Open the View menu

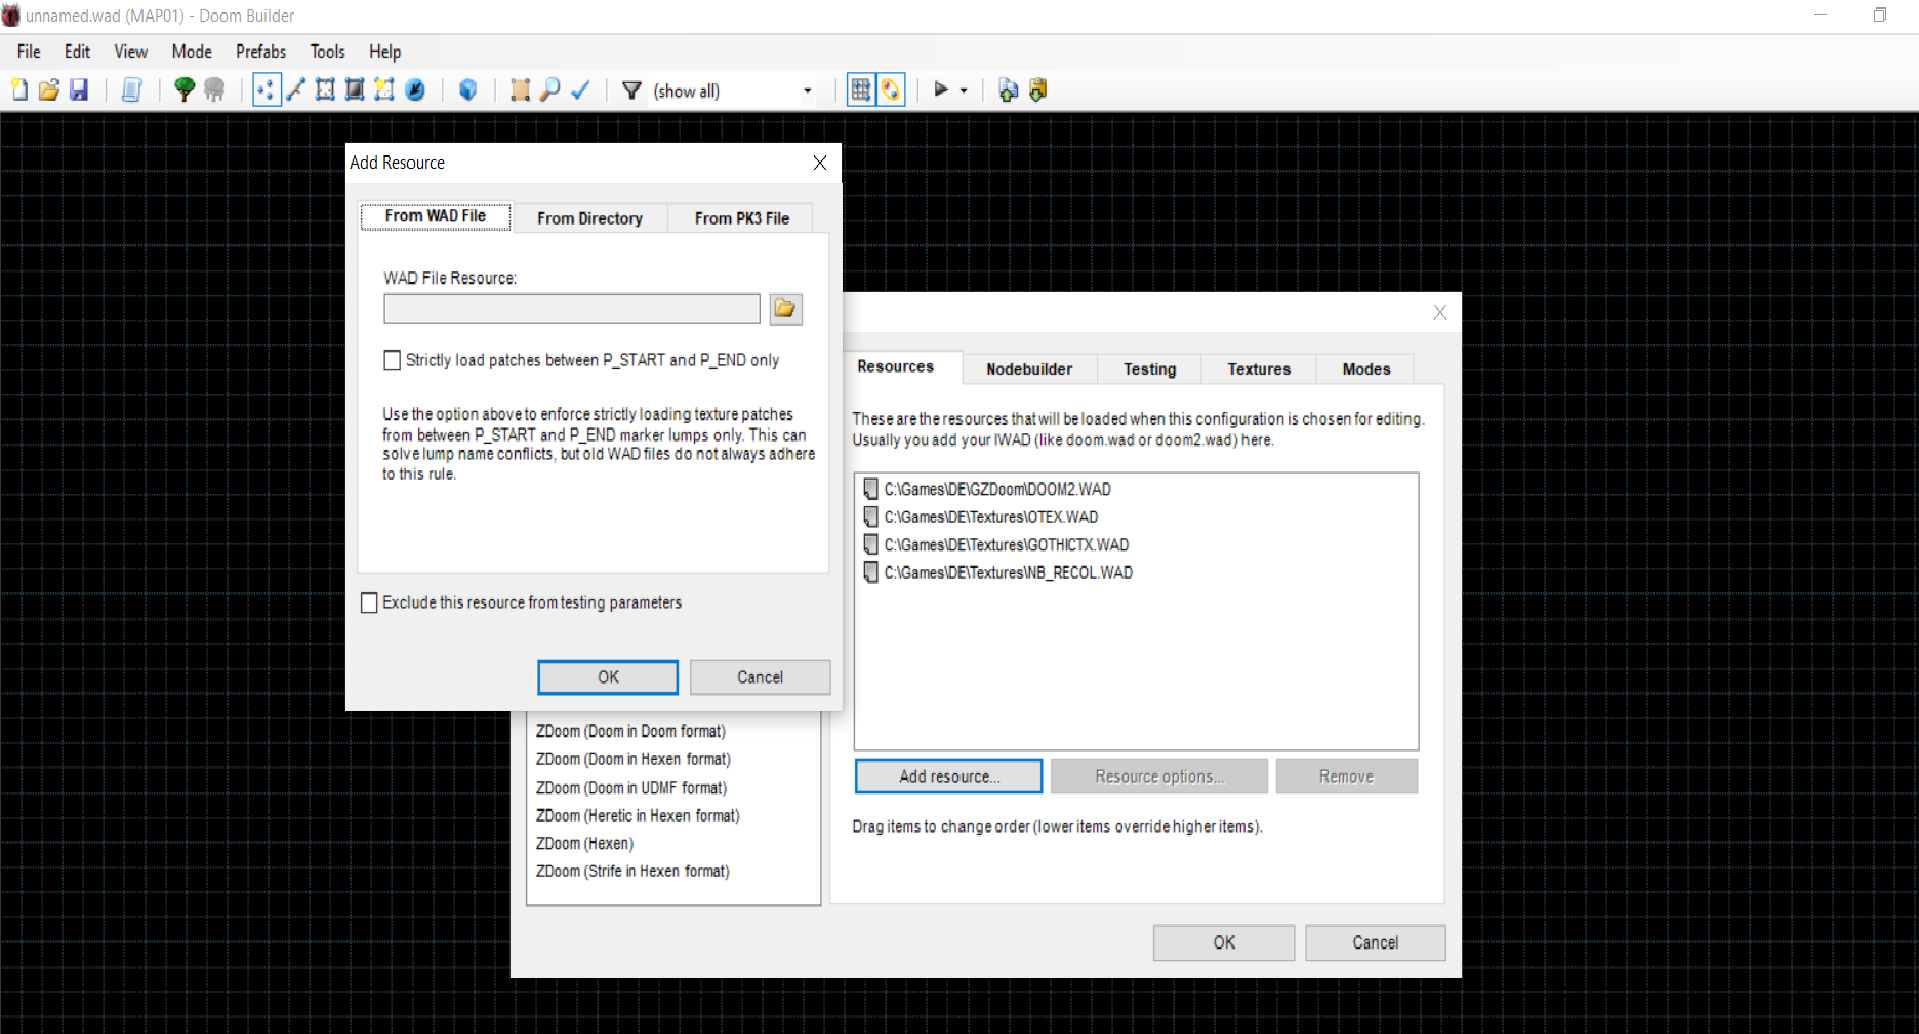pyautogui.click(x=131, y=52)
